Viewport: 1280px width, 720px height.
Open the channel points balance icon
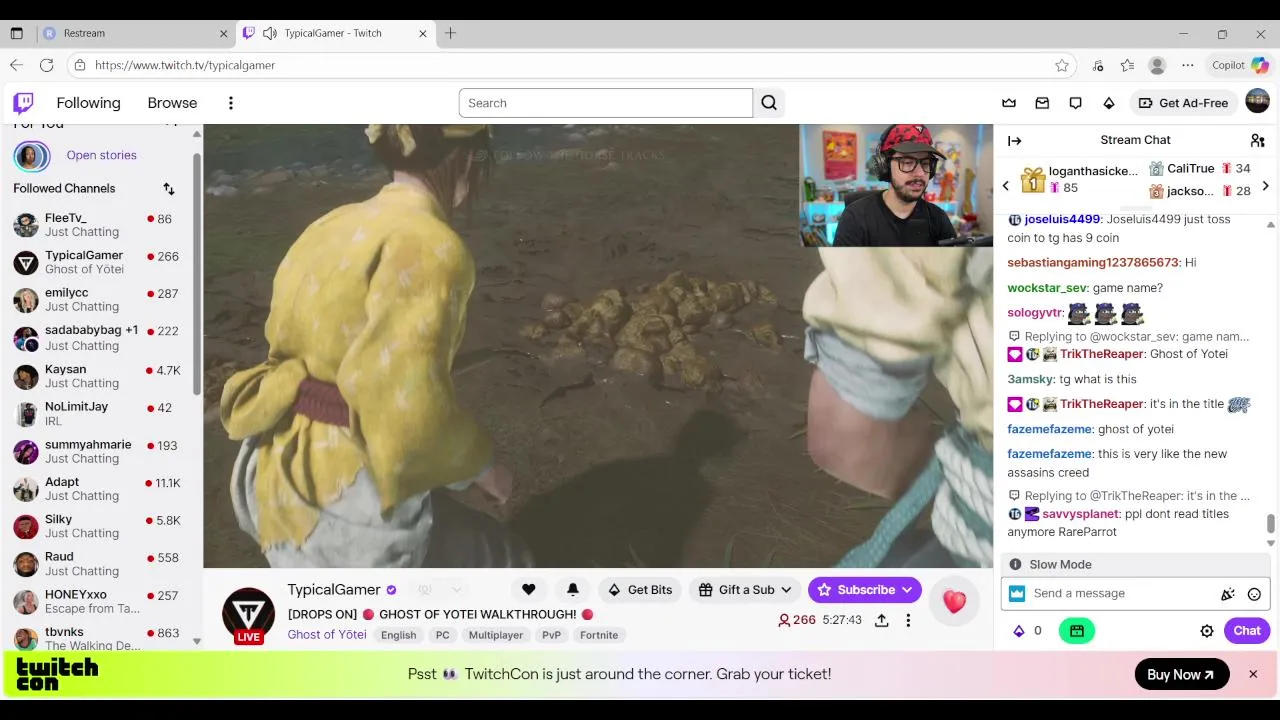click(x=1019, y=631)
